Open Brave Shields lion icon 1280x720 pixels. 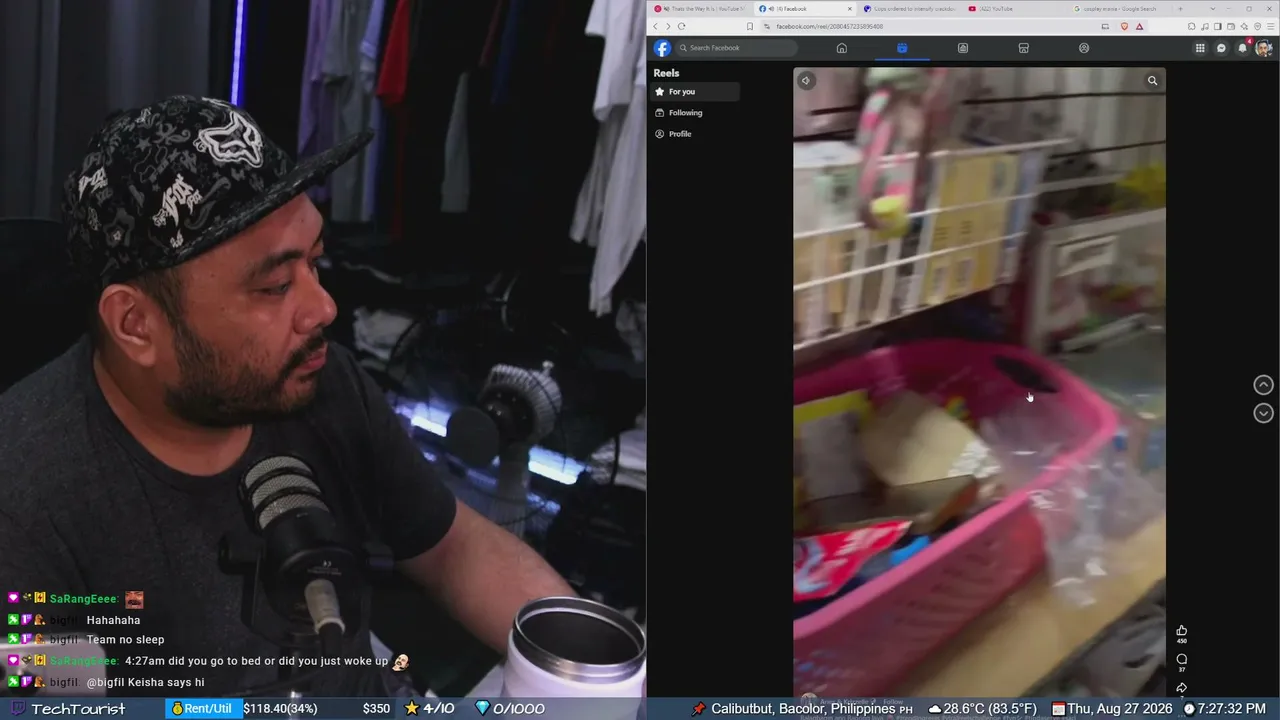1125,26
